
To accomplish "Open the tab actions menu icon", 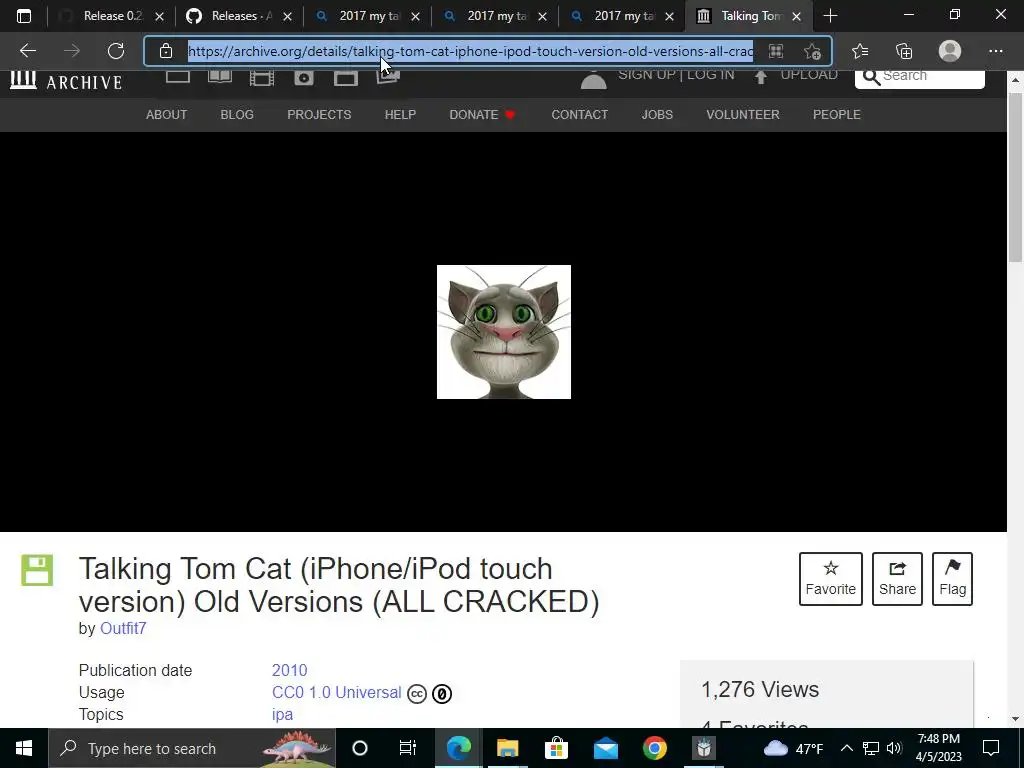I will click(x=24, y=16).
